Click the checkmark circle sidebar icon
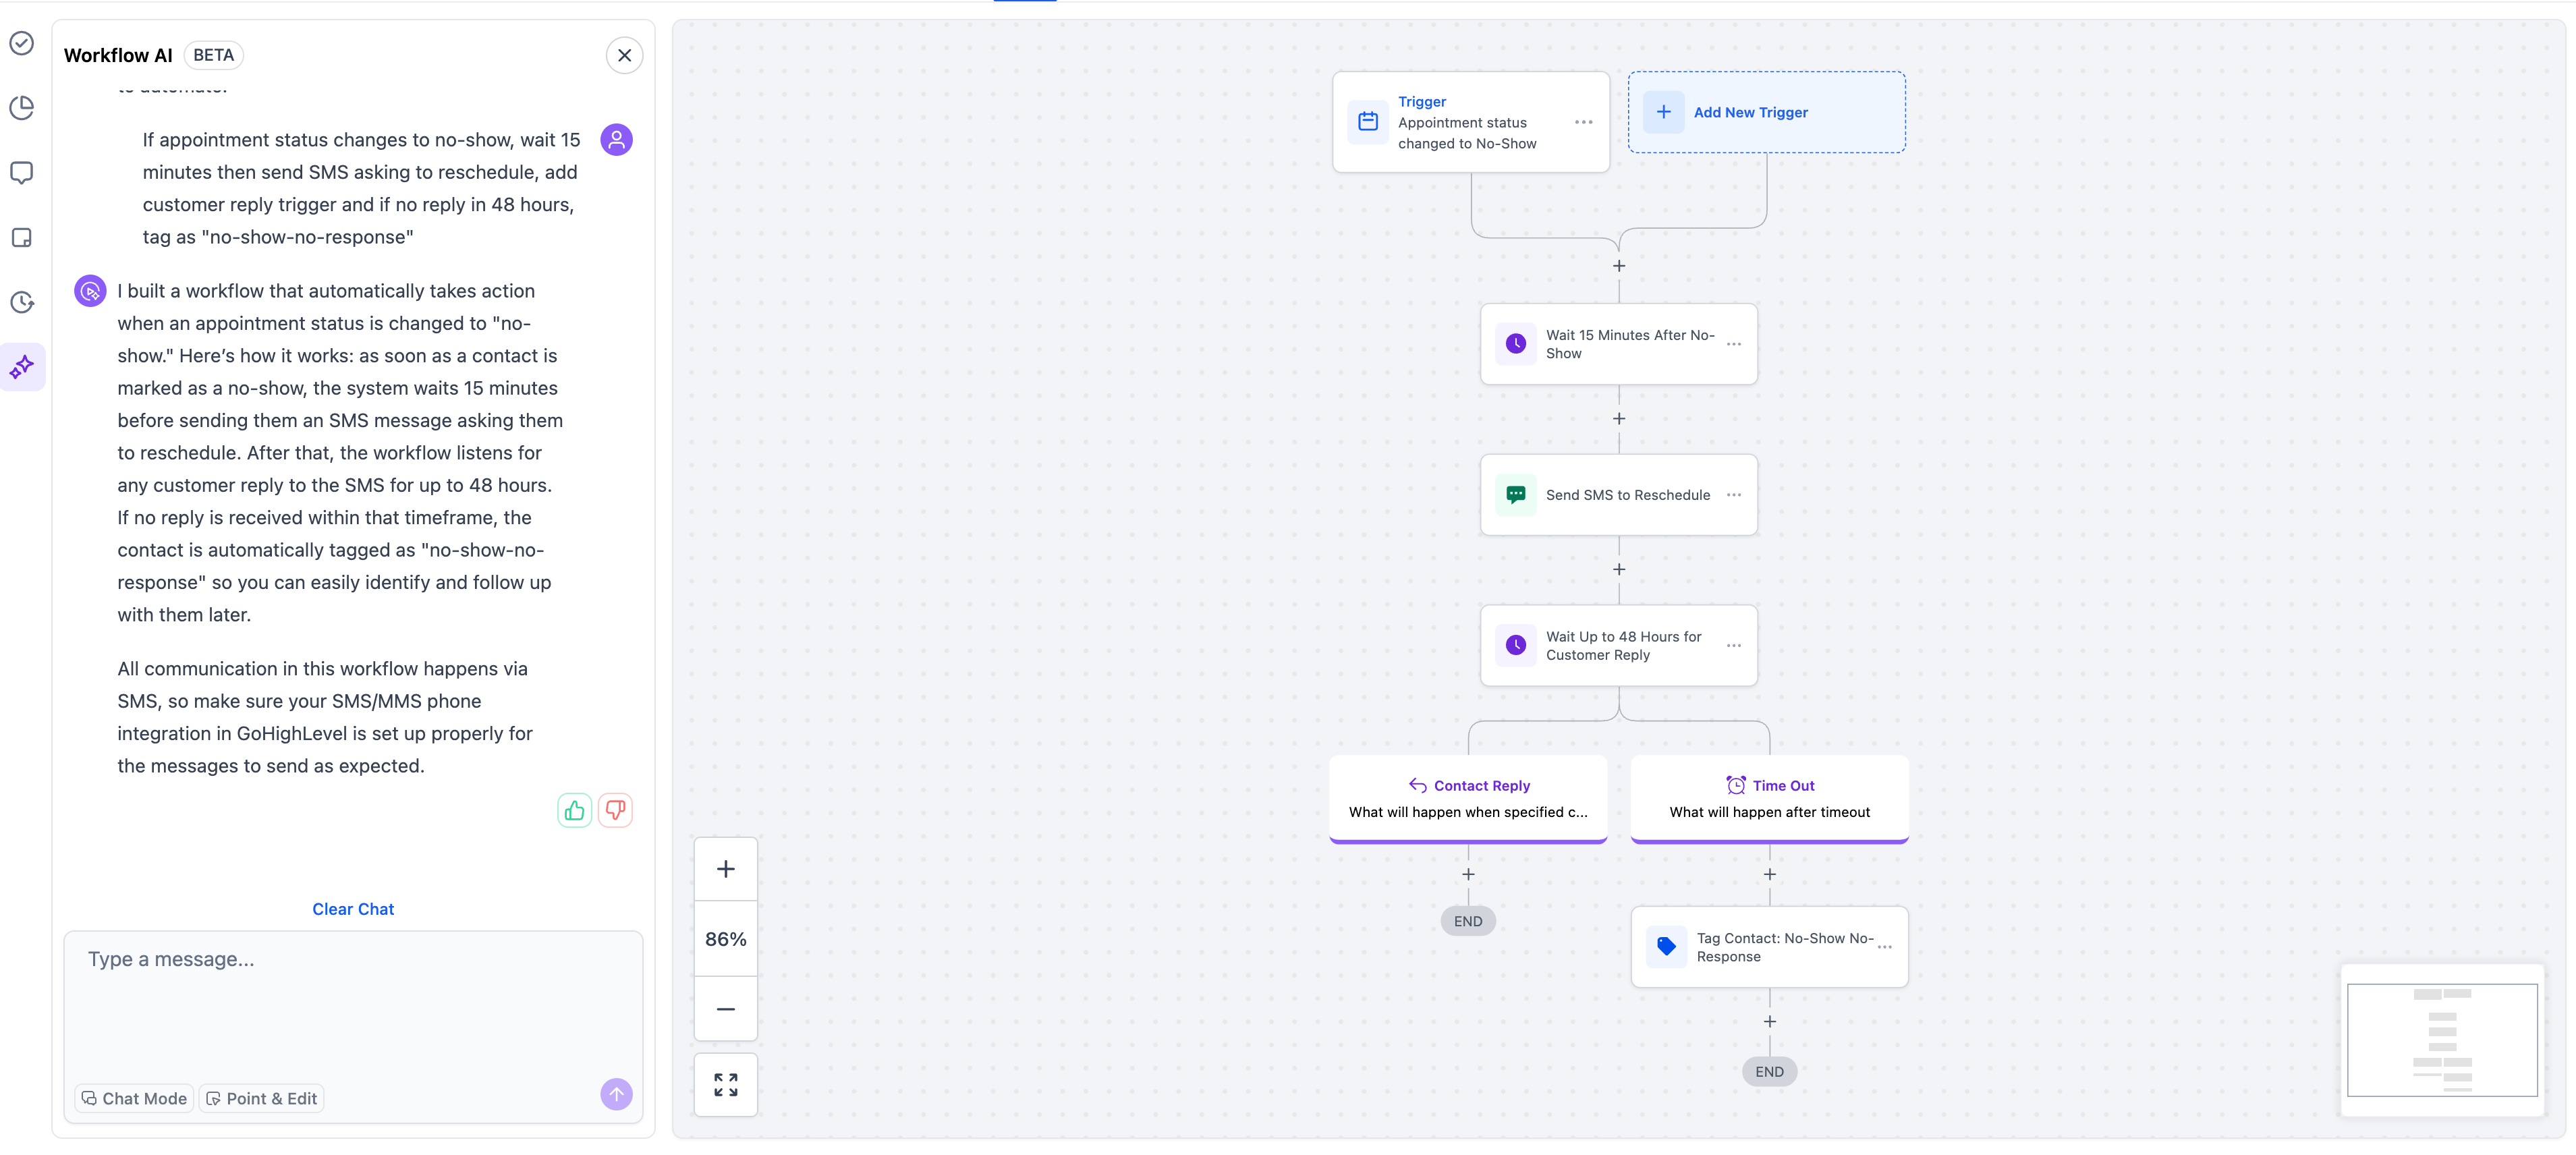 pyautogui.click(x=22, y=43)
